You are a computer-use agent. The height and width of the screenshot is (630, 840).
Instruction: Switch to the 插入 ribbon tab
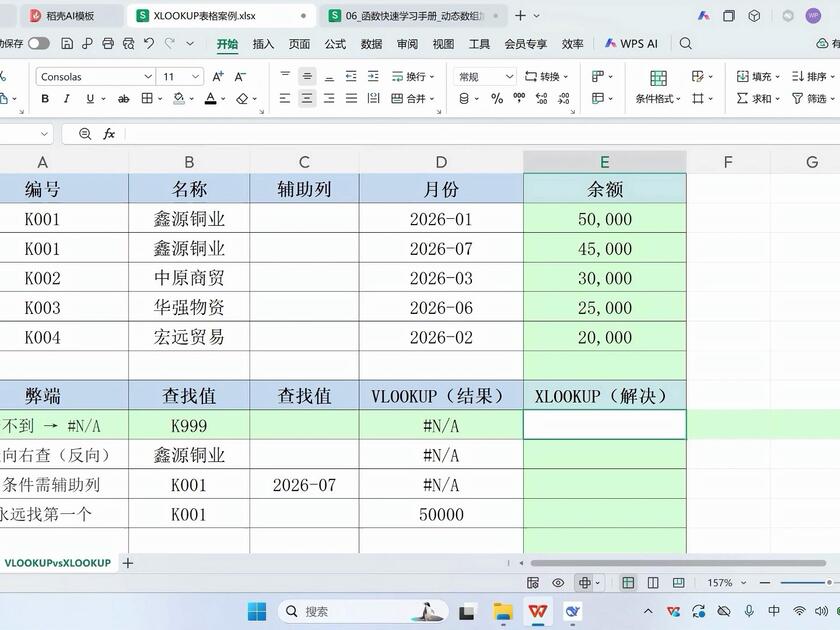[x=263, y=44]
